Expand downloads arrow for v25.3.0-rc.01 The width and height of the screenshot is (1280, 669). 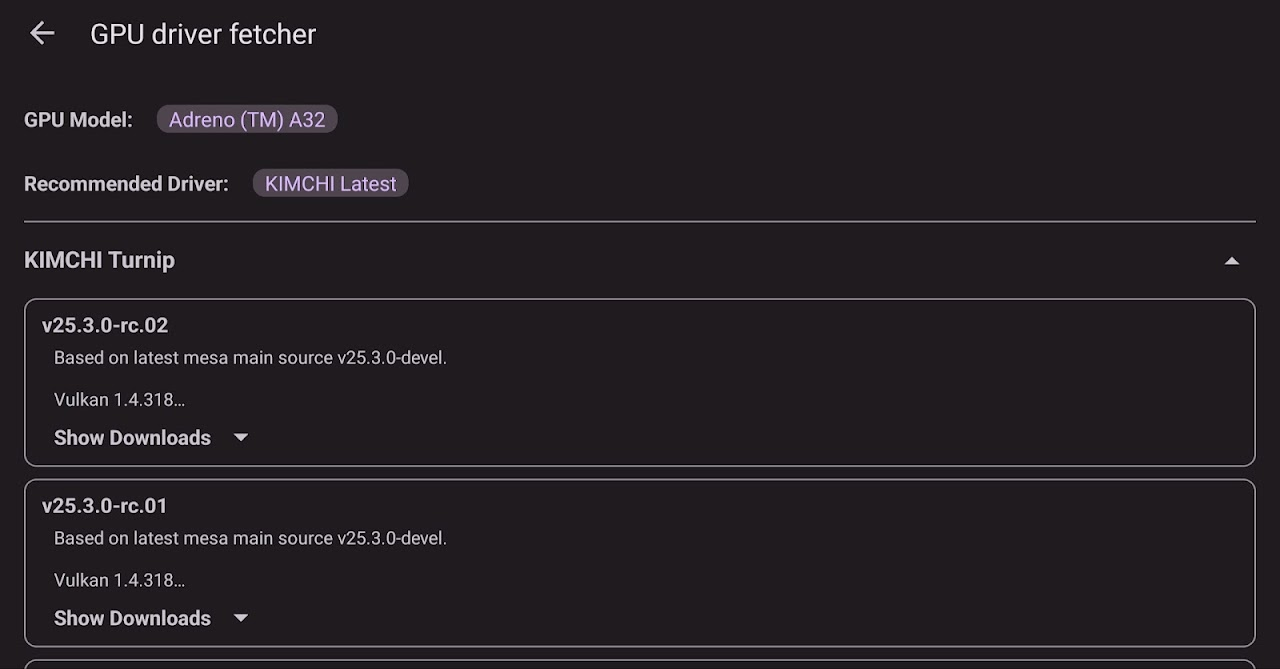coord(240,618)
